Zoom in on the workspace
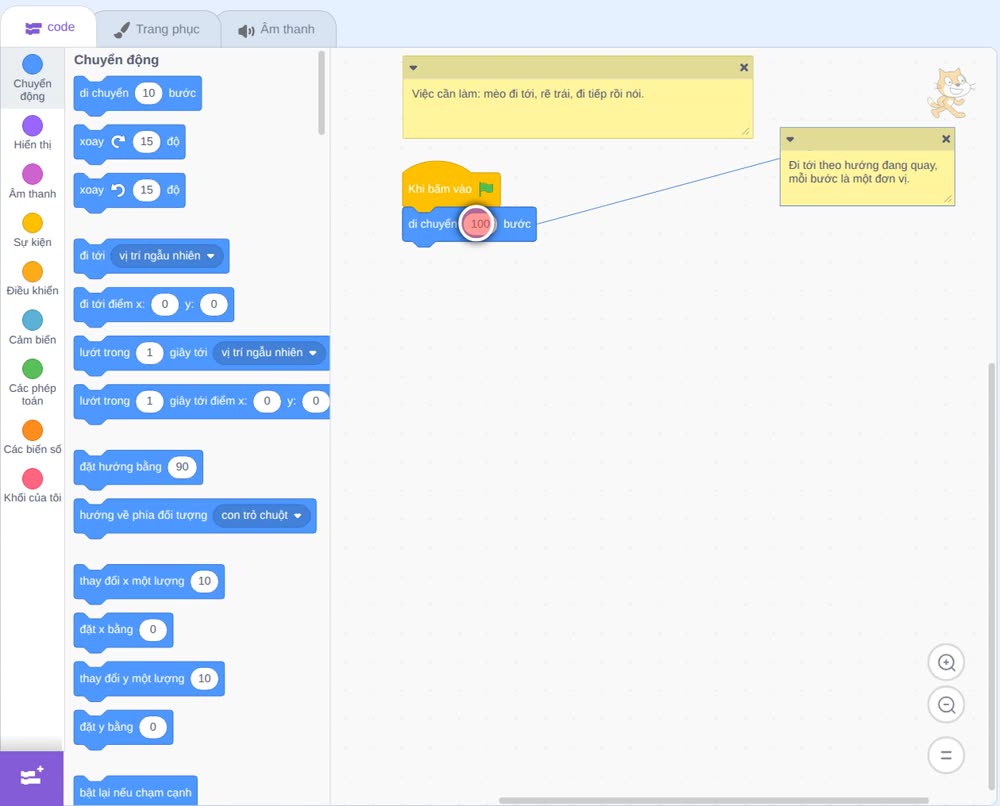 coord(946,663)
